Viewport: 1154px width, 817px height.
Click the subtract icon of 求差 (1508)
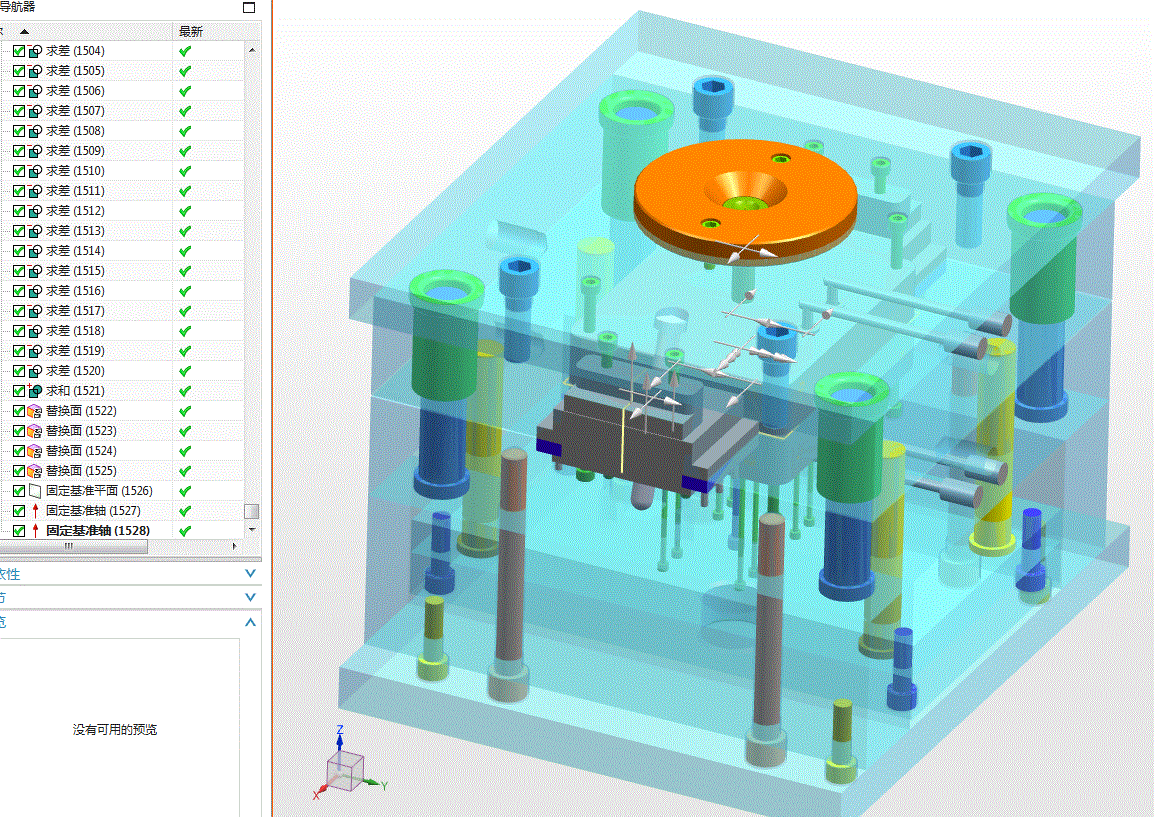35,131
